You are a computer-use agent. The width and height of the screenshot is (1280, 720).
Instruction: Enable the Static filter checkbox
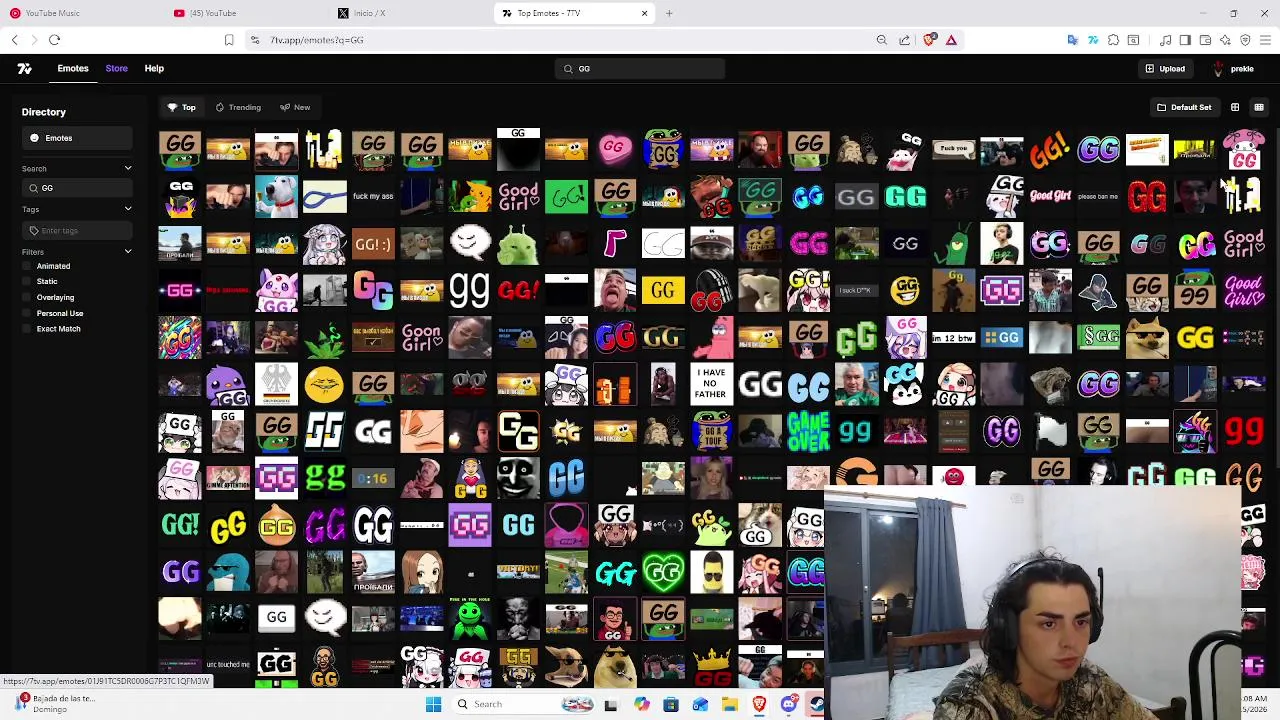tap(28, 282)
